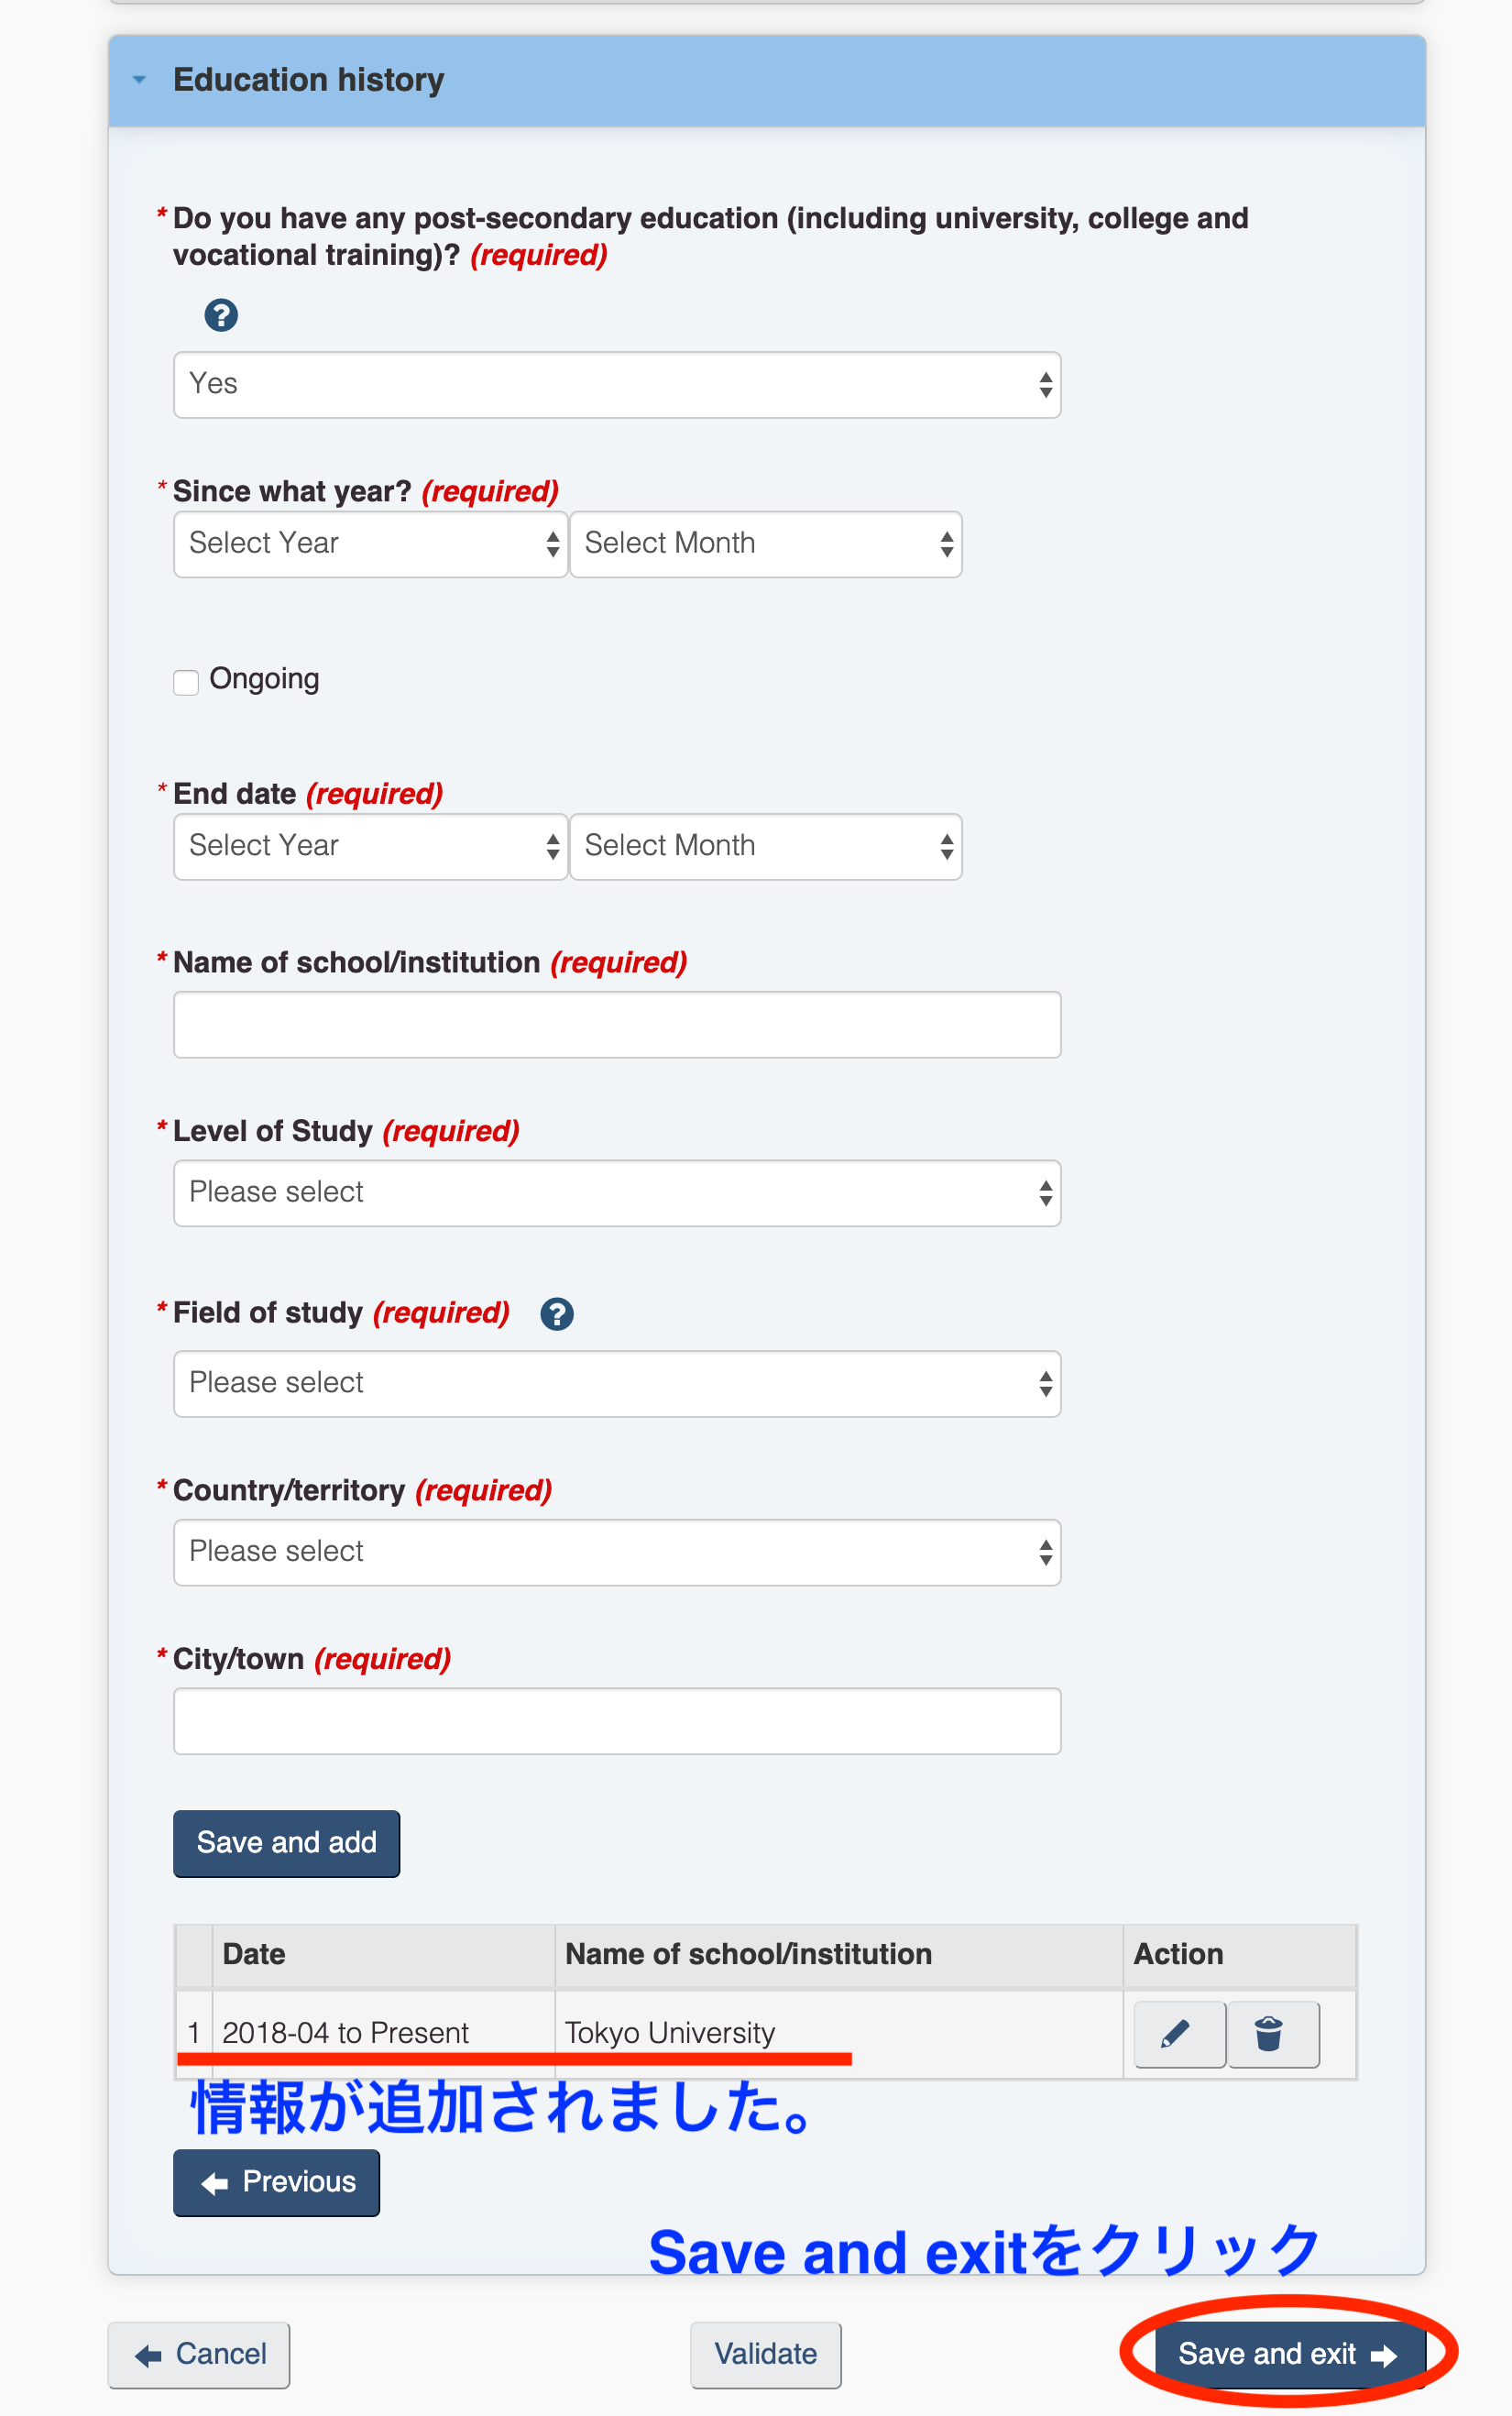Open the Since what year Select Year dropdown

click(x=370, y=545)
